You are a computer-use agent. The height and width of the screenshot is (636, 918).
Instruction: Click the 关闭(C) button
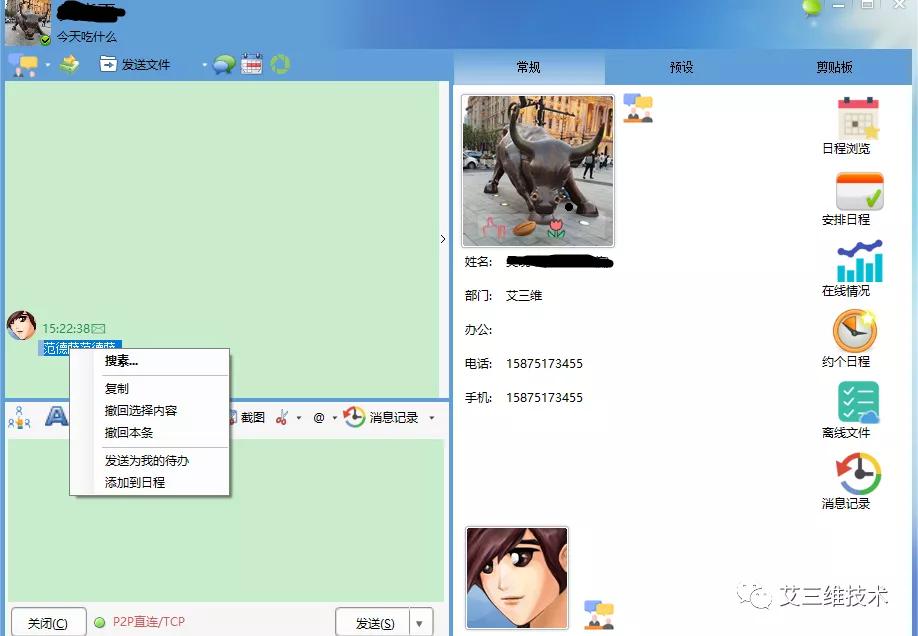pyautogui.click(x=48, y=620)
